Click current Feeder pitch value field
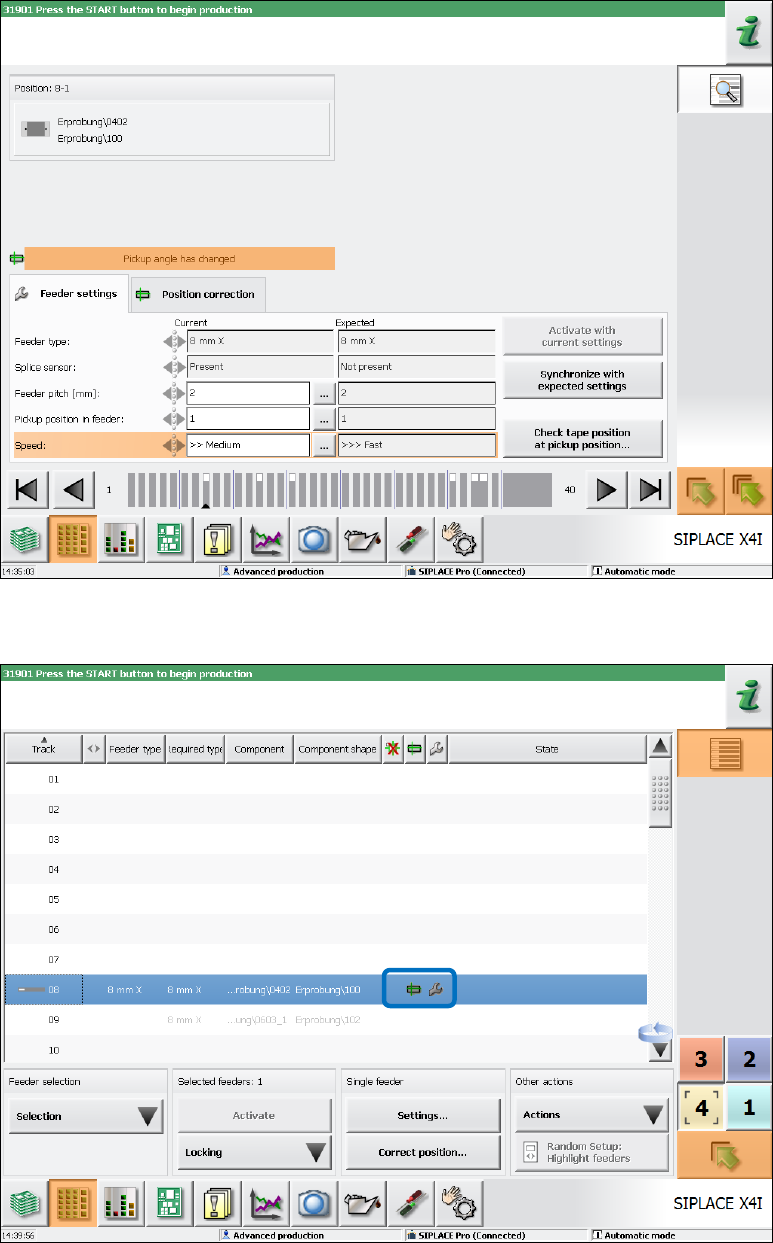773x1243 pixels. (x=248, y=393)
